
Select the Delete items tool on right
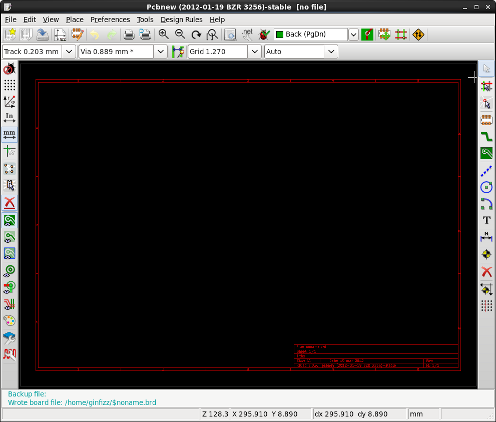point(486,272)
